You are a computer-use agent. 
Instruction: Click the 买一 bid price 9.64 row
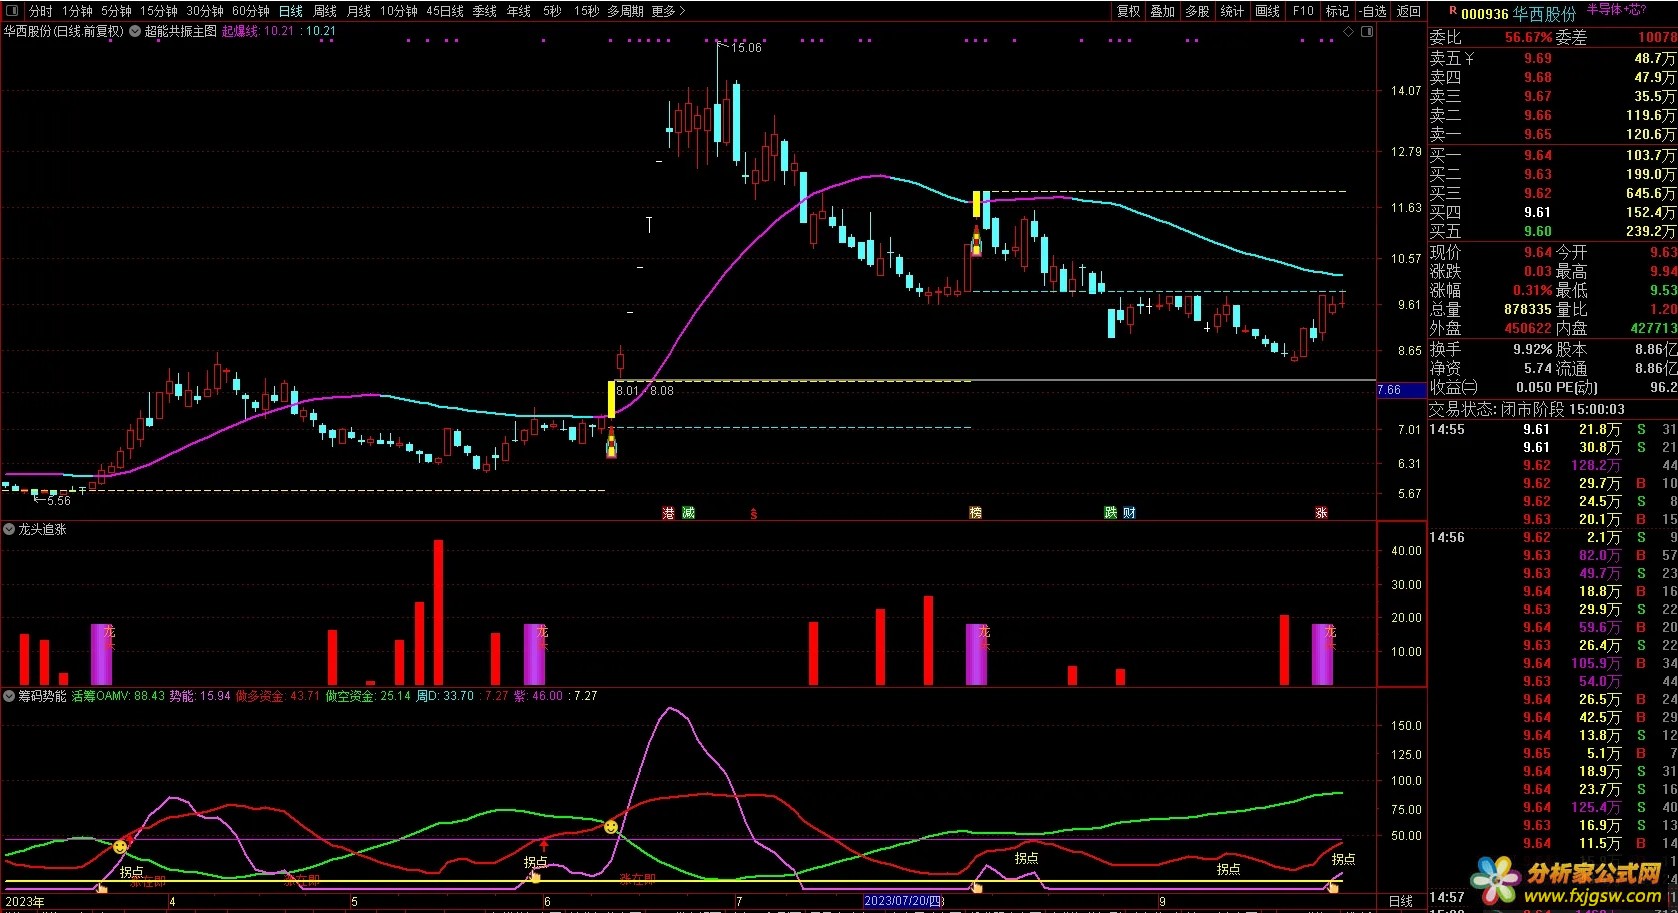1553,155
